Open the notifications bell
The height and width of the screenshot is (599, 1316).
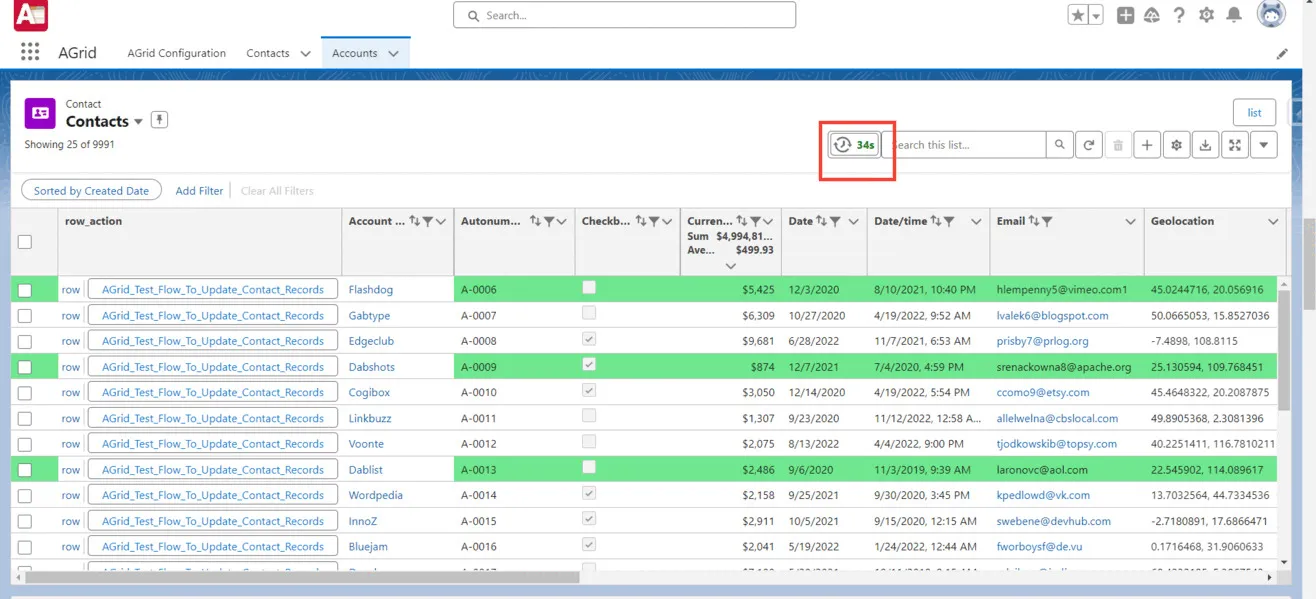[x=1234, y=15]
